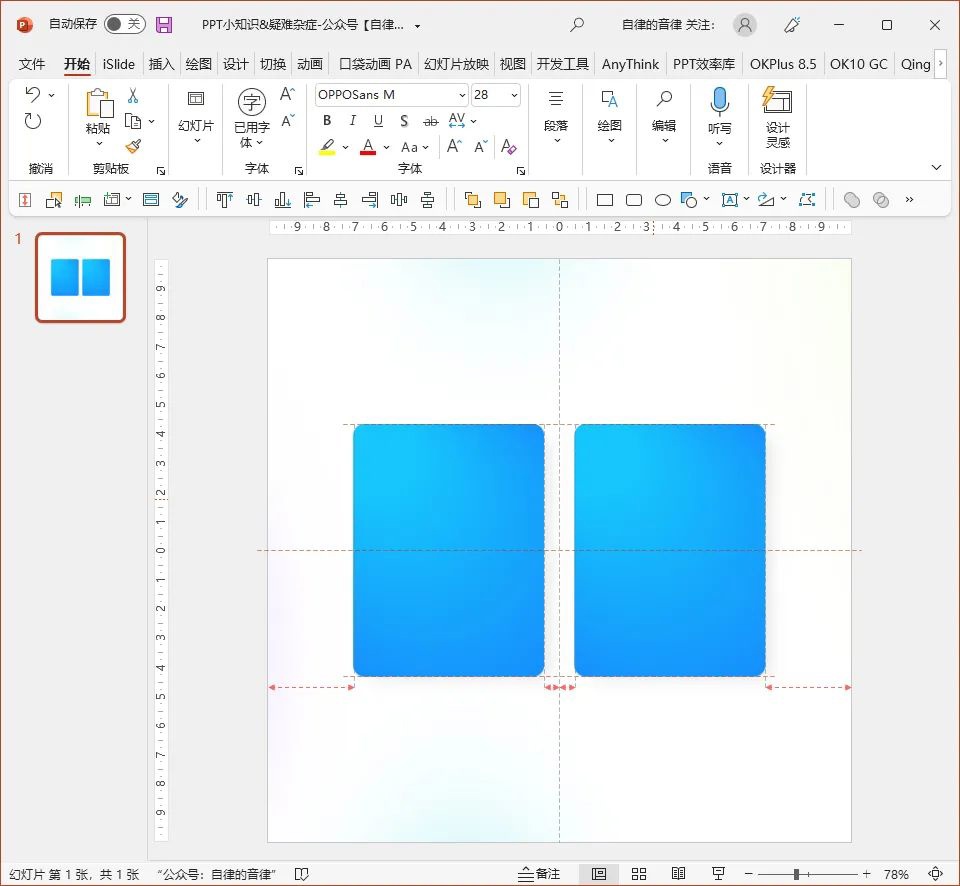Open the OPPOSans M font name dropdown
This screenshot has height=886, width=960.
462,95
